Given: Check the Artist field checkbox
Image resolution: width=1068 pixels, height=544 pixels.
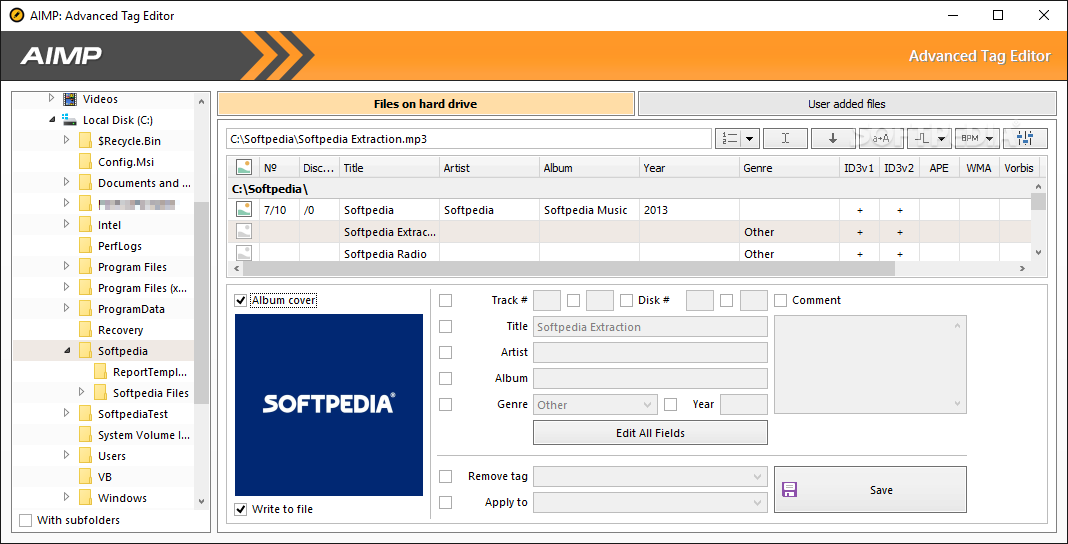Looking at the screenshot, I should pyautogui.click(x=445, y=353).
